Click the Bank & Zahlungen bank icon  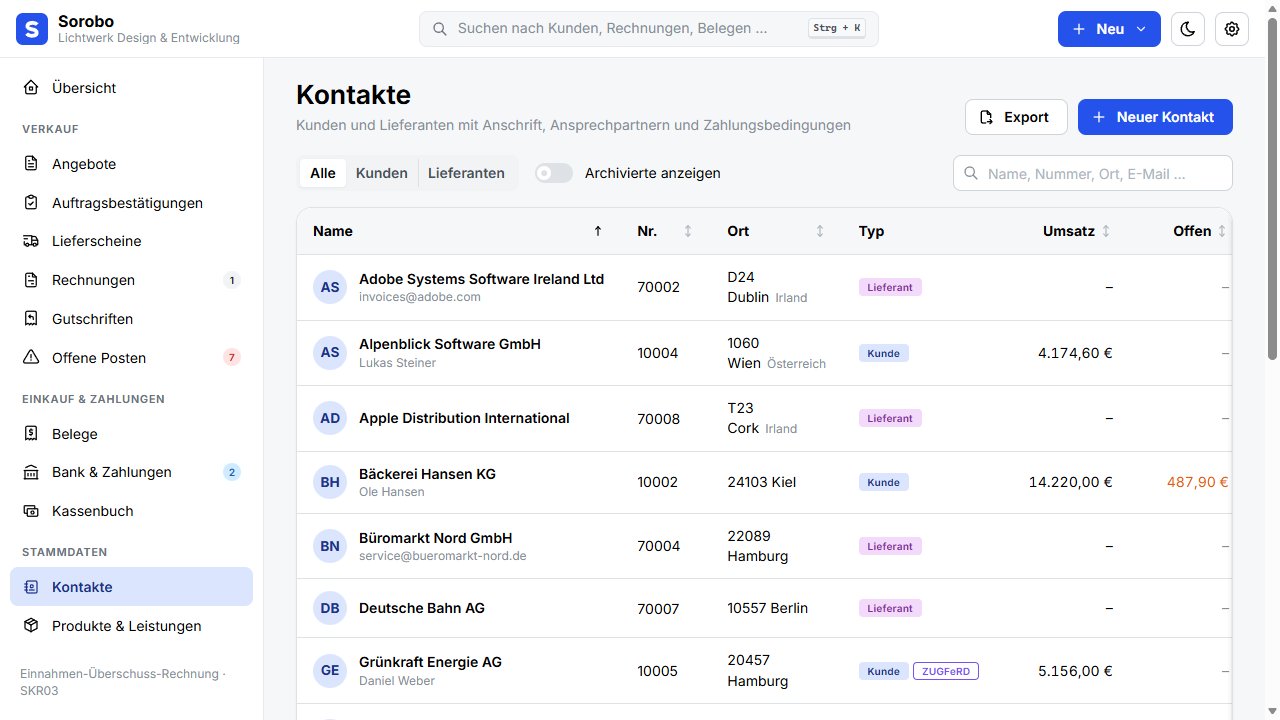coord(31,472)
